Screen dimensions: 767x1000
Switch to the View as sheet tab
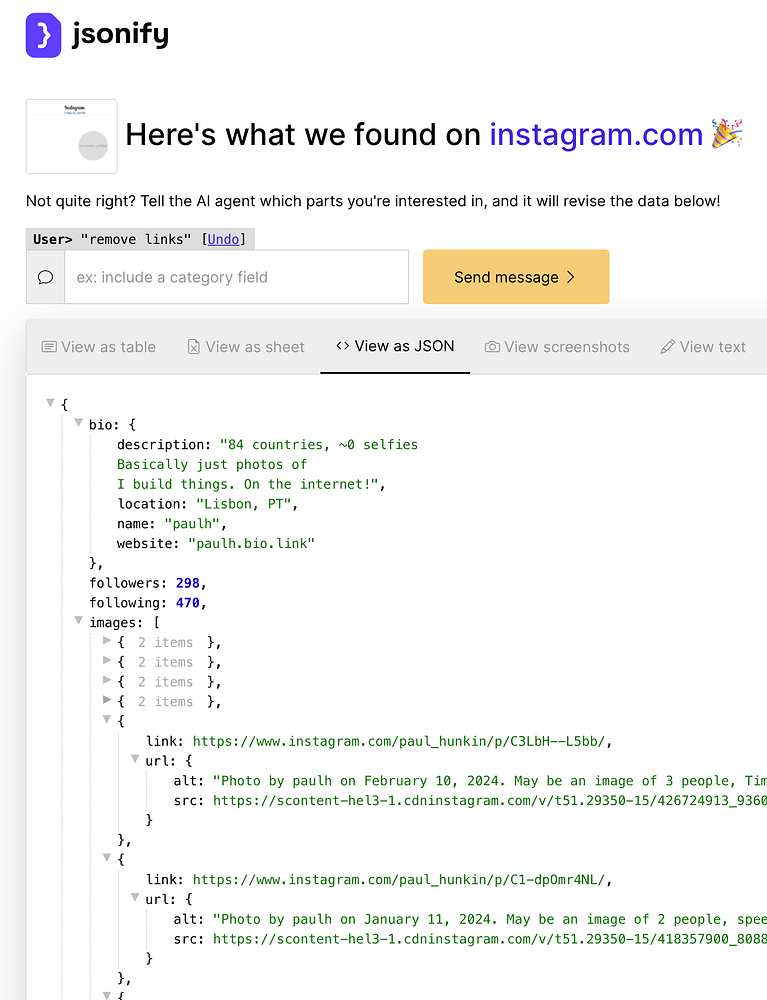[246, 347]
